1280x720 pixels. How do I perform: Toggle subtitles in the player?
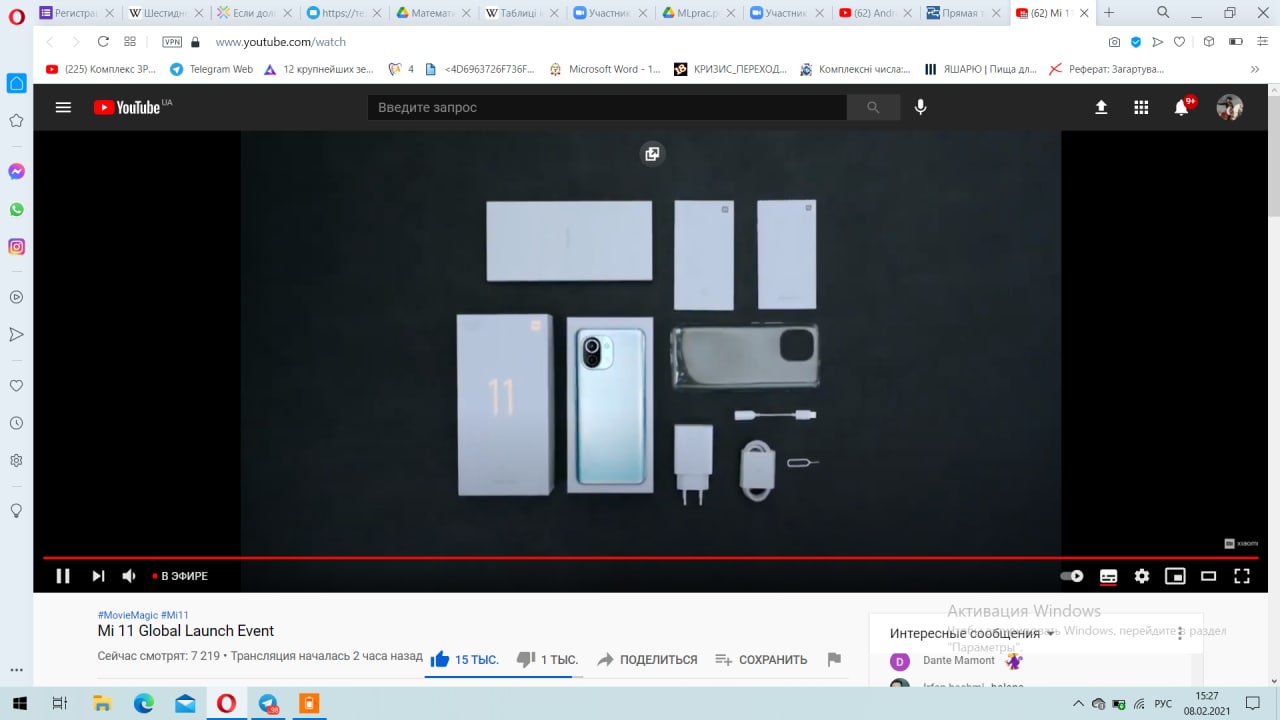tap(1108, 576)
